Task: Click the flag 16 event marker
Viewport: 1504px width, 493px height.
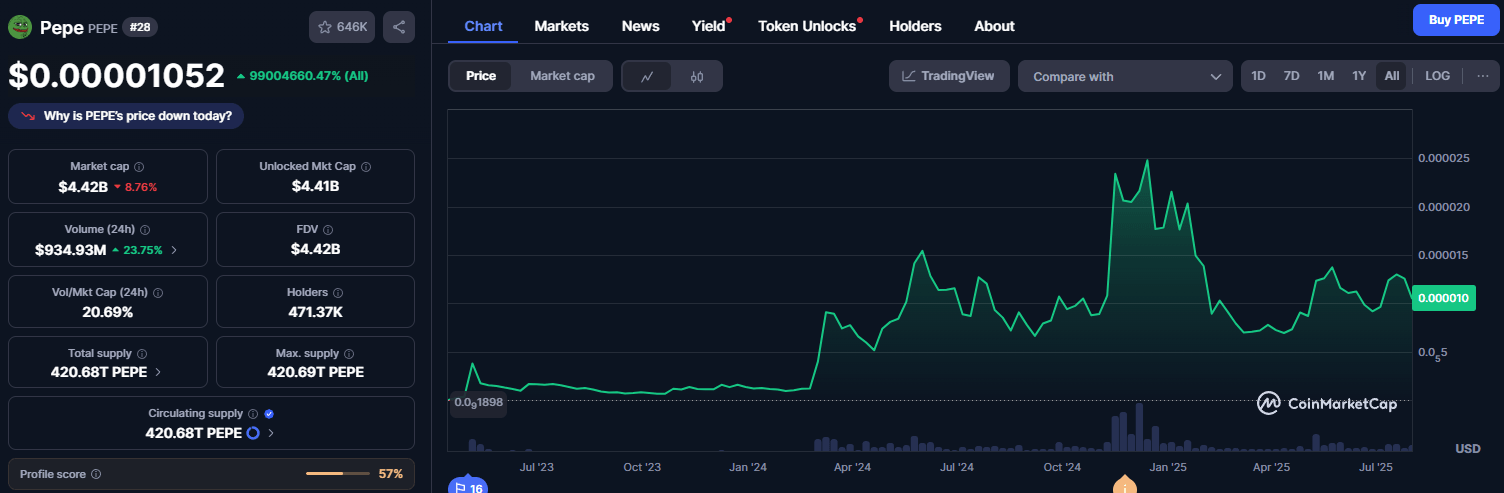Action: pos(467,487)
